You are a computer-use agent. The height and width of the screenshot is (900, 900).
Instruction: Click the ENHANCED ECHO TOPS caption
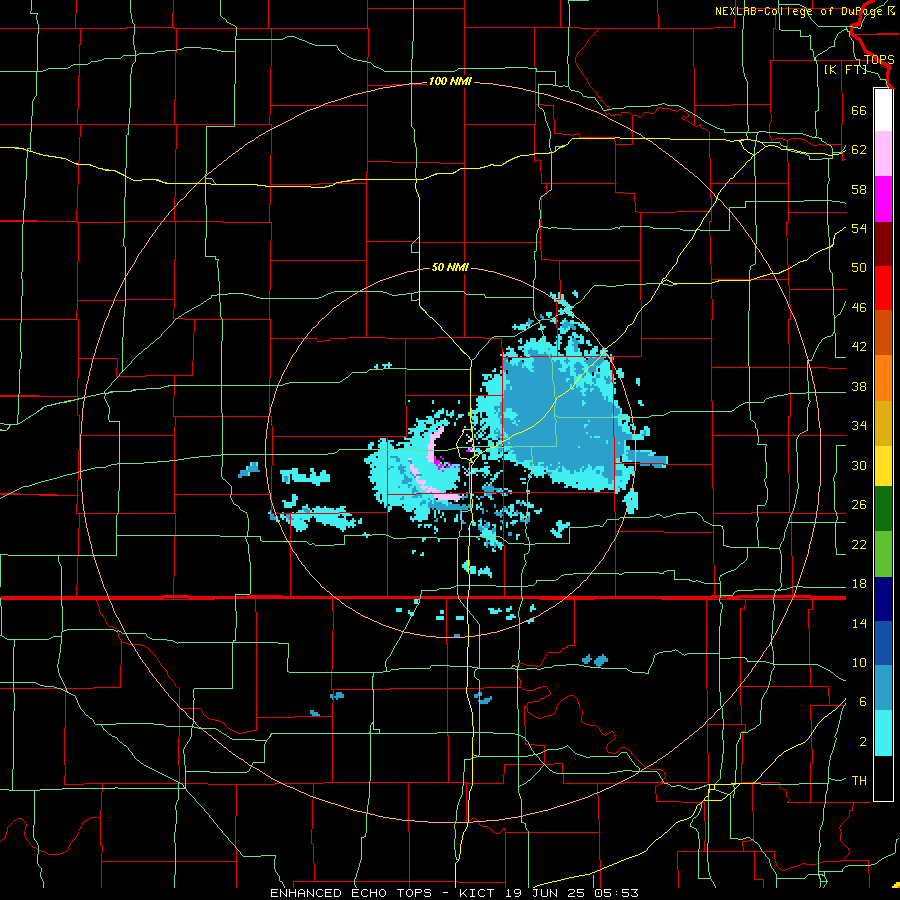pos(351,893)
